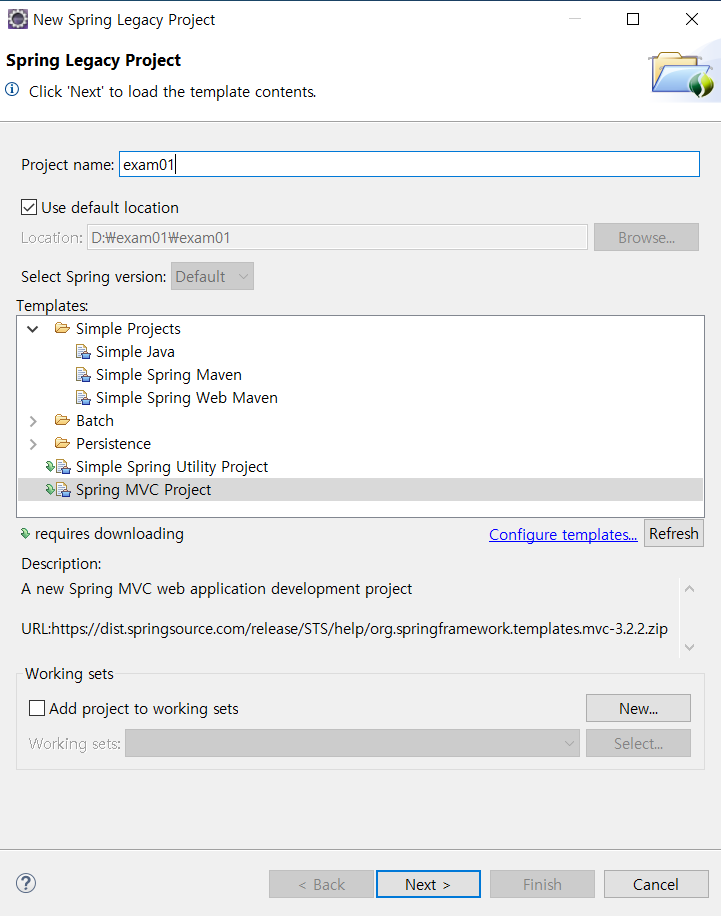Click New... working set button
Screen dimensions: 721x916
[638, 708]
